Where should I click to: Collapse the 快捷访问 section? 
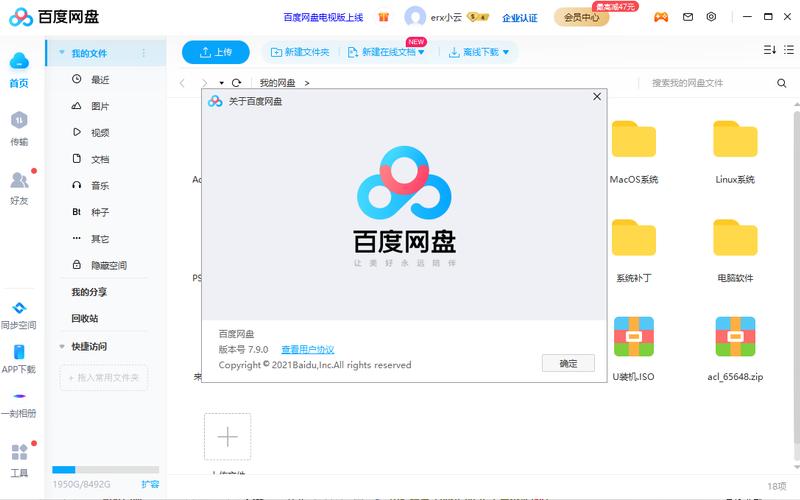(62, 346)
